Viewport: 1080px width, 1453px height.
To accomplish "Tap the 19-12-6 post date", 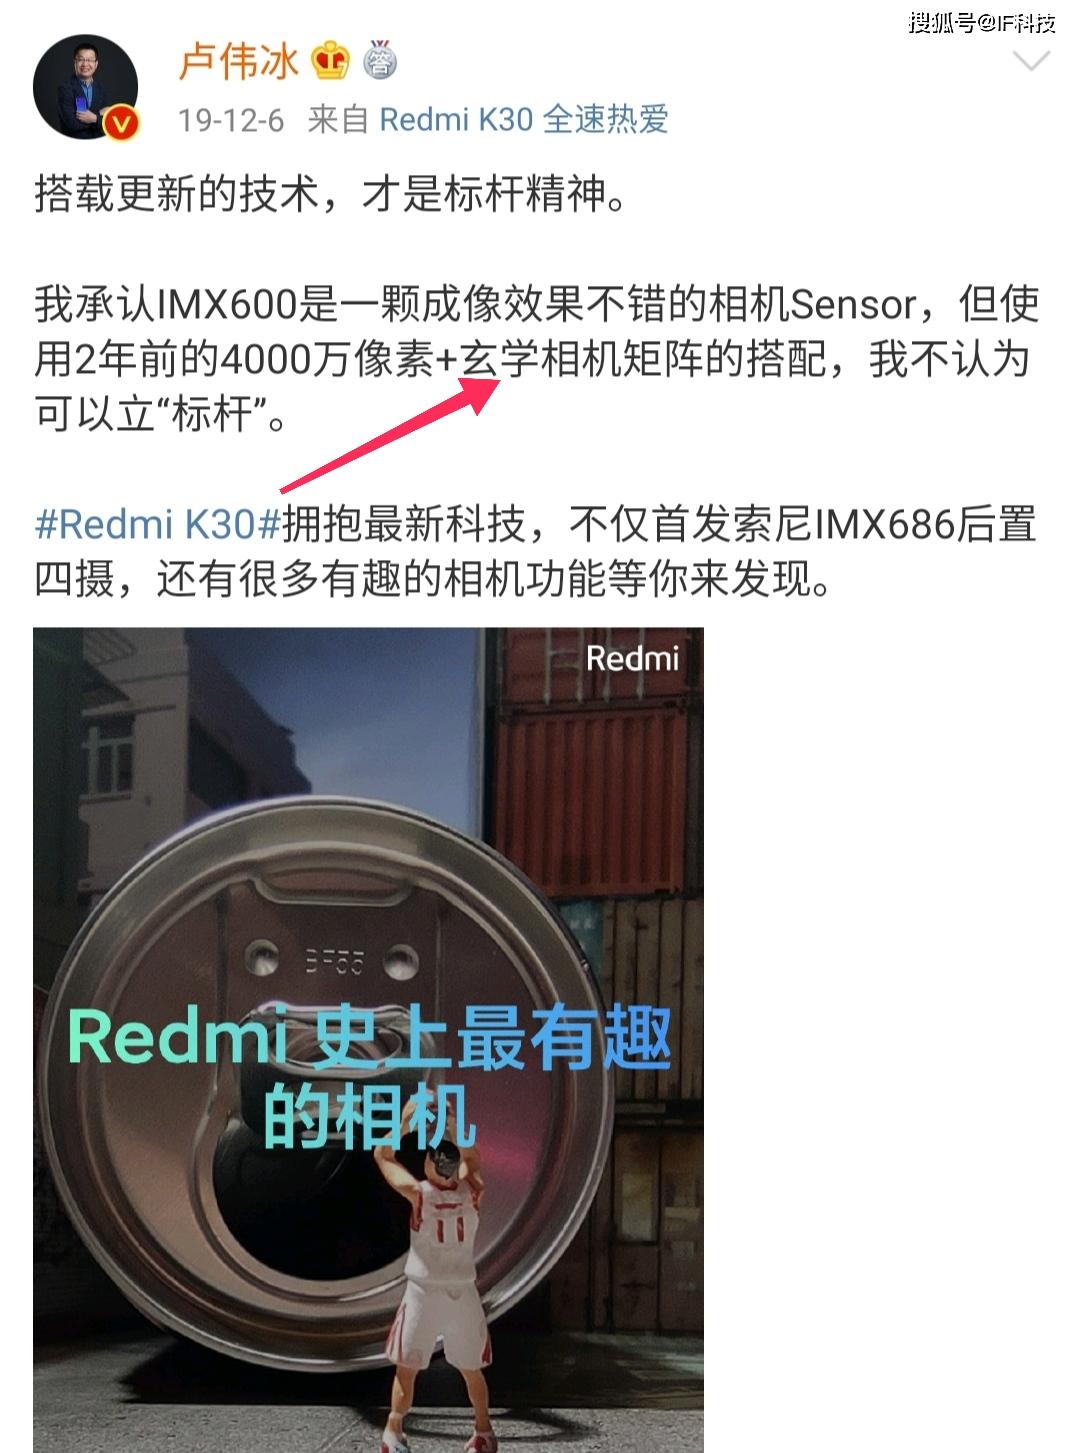I will coord(231,121).
